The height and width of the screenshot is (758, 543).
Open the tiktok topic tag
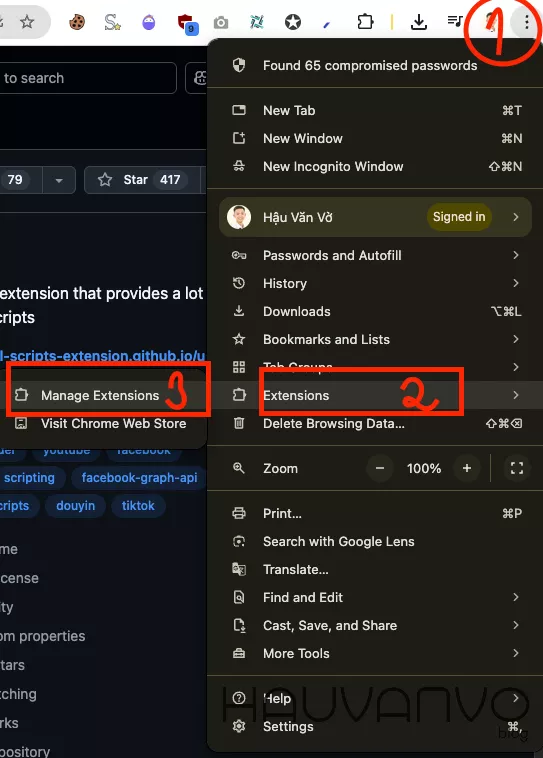coord(138,506)
